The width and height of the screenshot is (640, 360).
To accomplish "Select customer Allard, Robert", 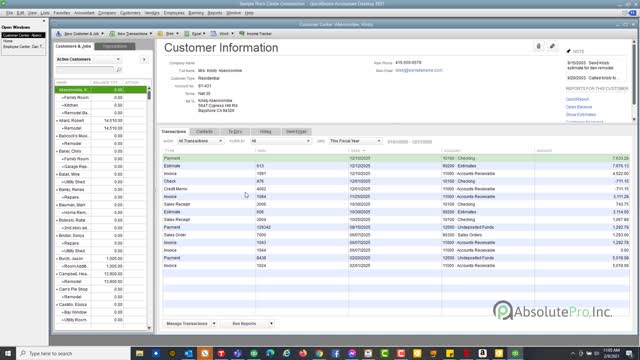I will (100, 120).
